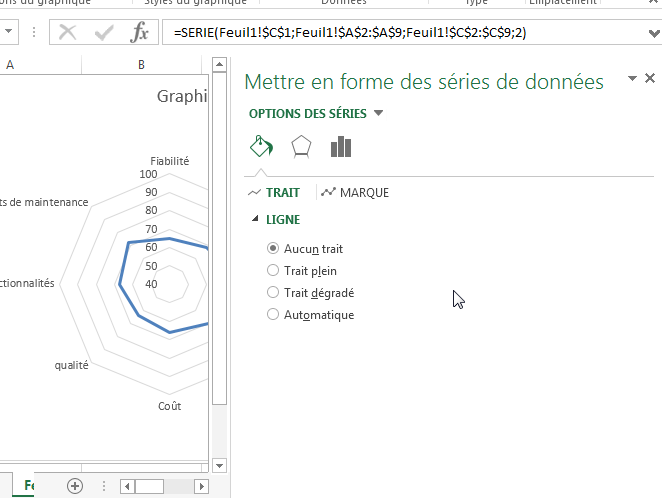Image resolution: width=662 pixels, height=498 pixels.
Task: Open the Effects pentagon icon tab
Action: (x=301, y=148)
